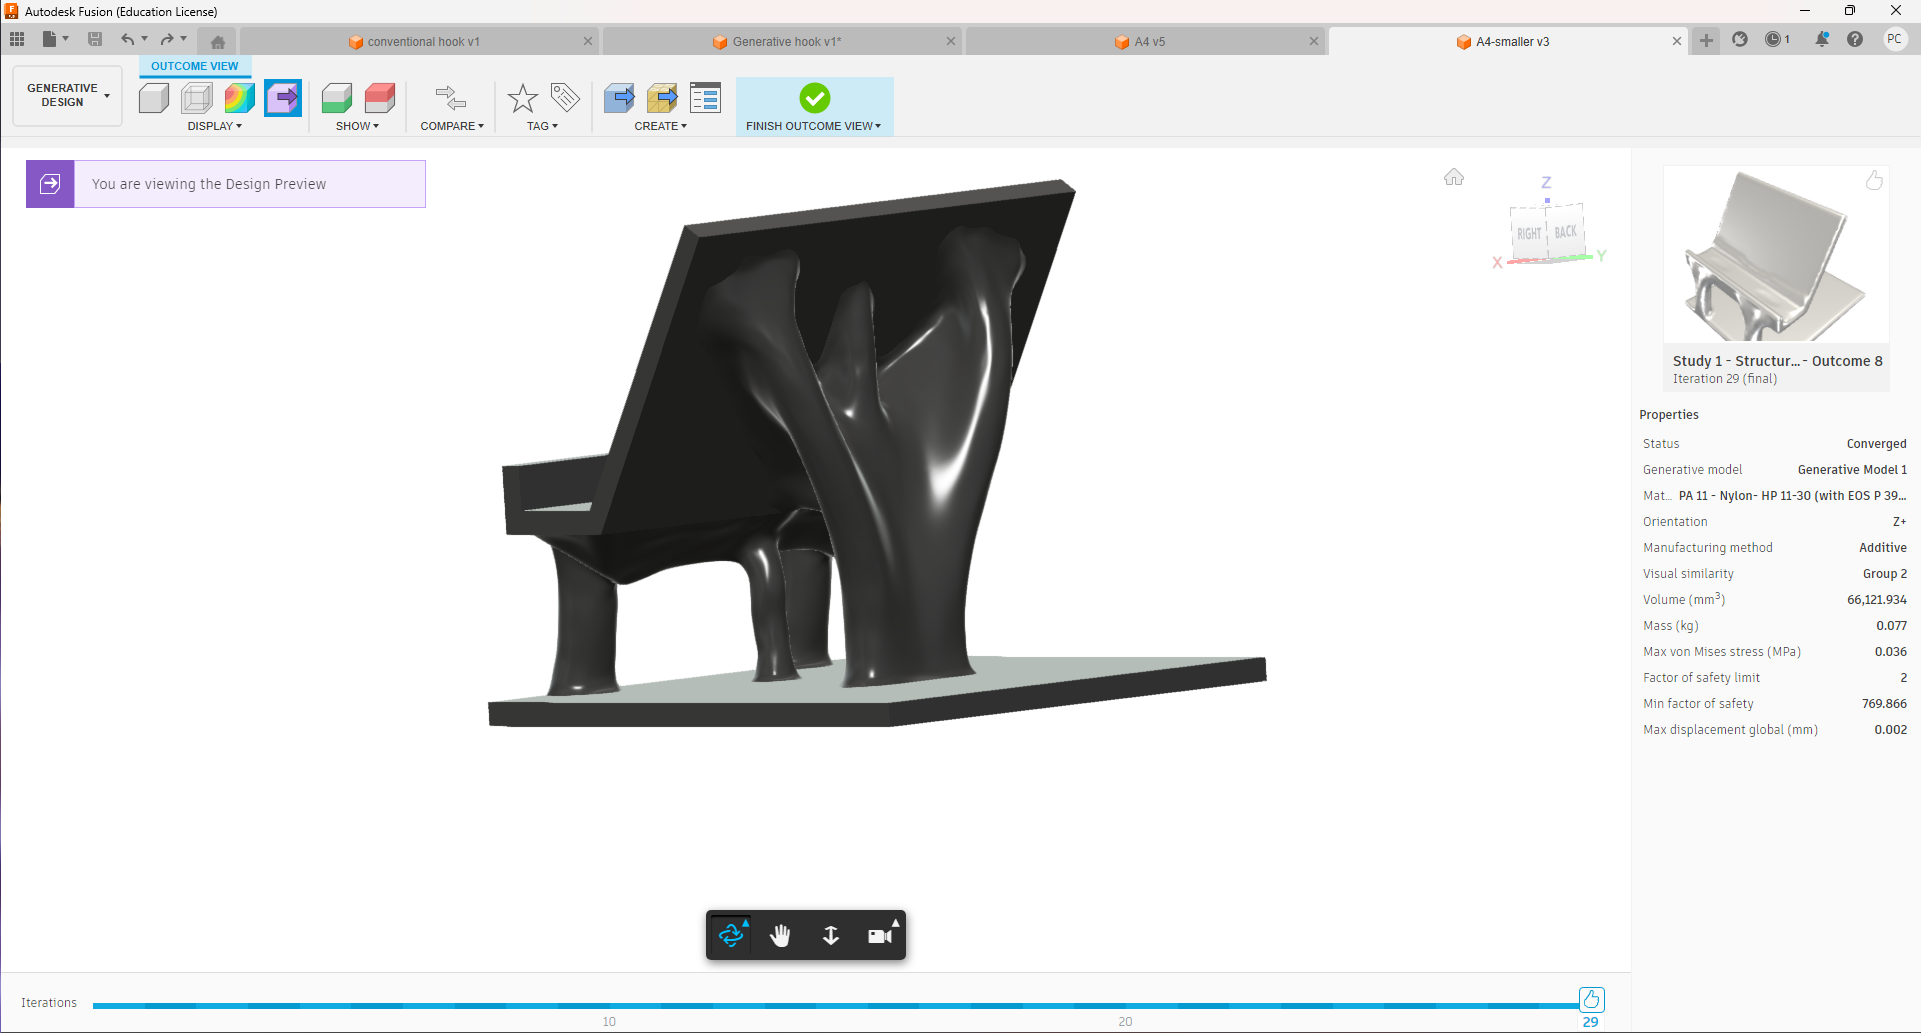This screenshot has height=1033, width=1921.
Task: Click the File document icon
Action: point(49,39)
